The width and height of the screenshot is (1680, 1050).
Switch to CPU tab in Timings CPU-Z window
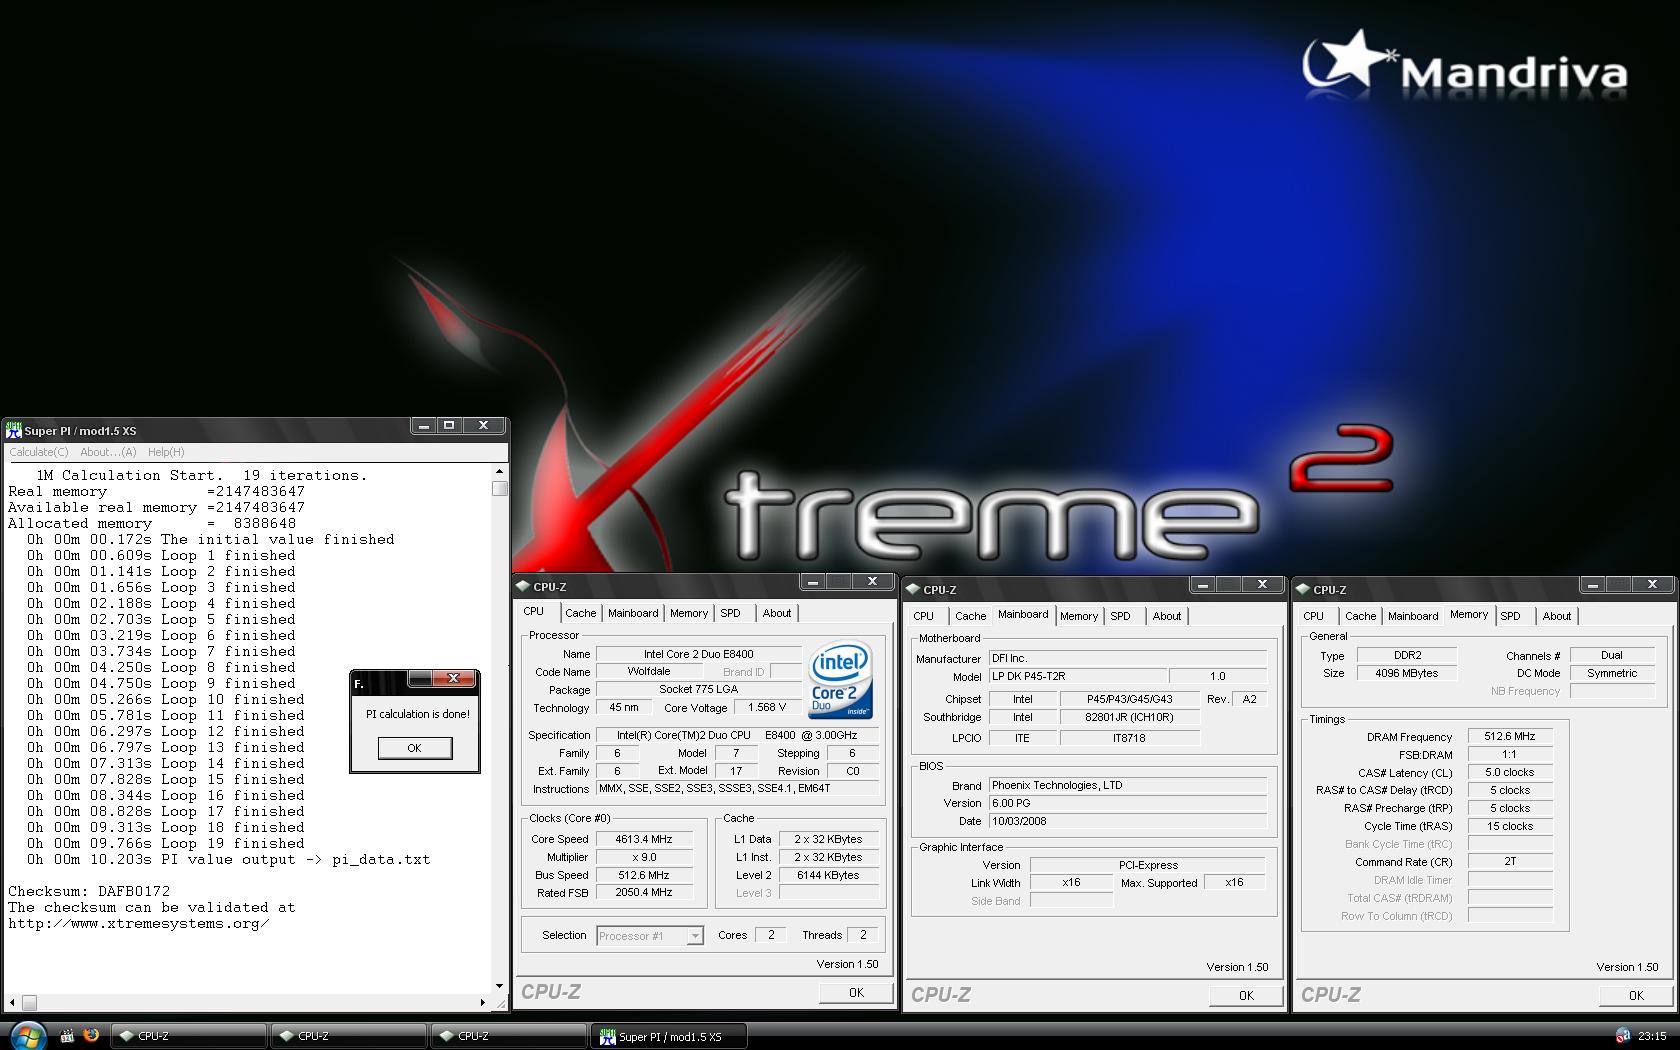[1314, 616]
